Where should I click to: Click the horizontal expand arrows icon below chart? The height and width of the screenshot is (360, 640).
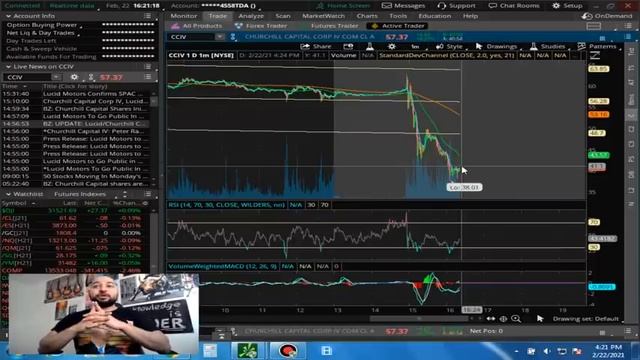pos(491,318)
